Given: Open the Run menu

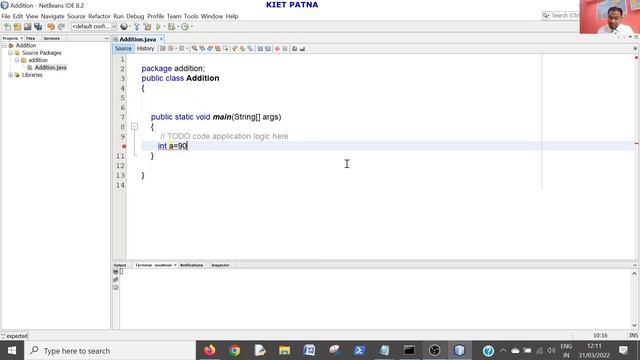Looking at the screenshot, I should click(118, 16).
